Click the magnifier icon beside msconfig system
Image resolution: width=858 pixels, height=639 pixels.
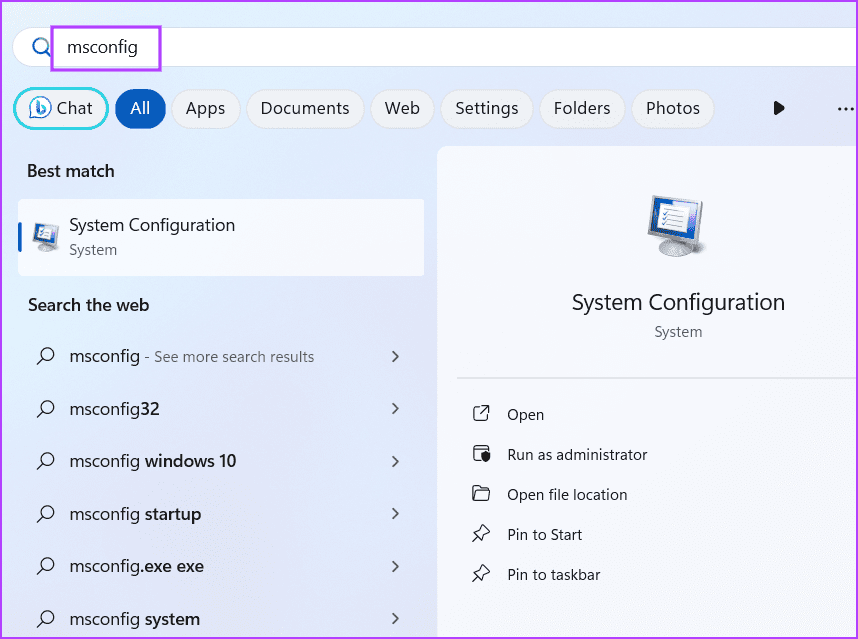click(x=45, y=619)
